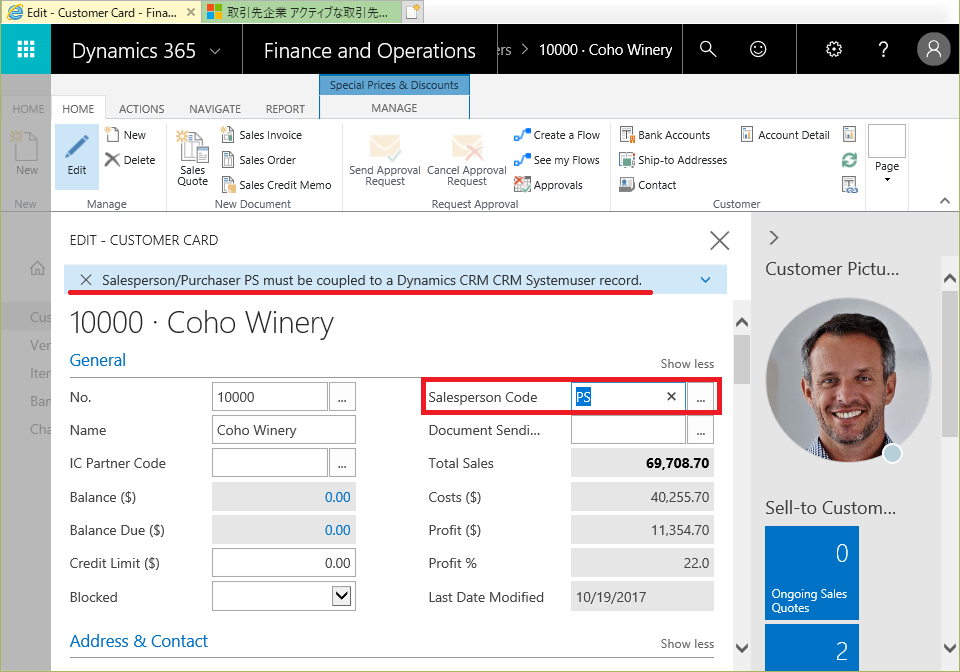The width and height of the screenshot is (960, 672).
Task: Open the feedback smiley icon
Action: (x=758, y=50)
